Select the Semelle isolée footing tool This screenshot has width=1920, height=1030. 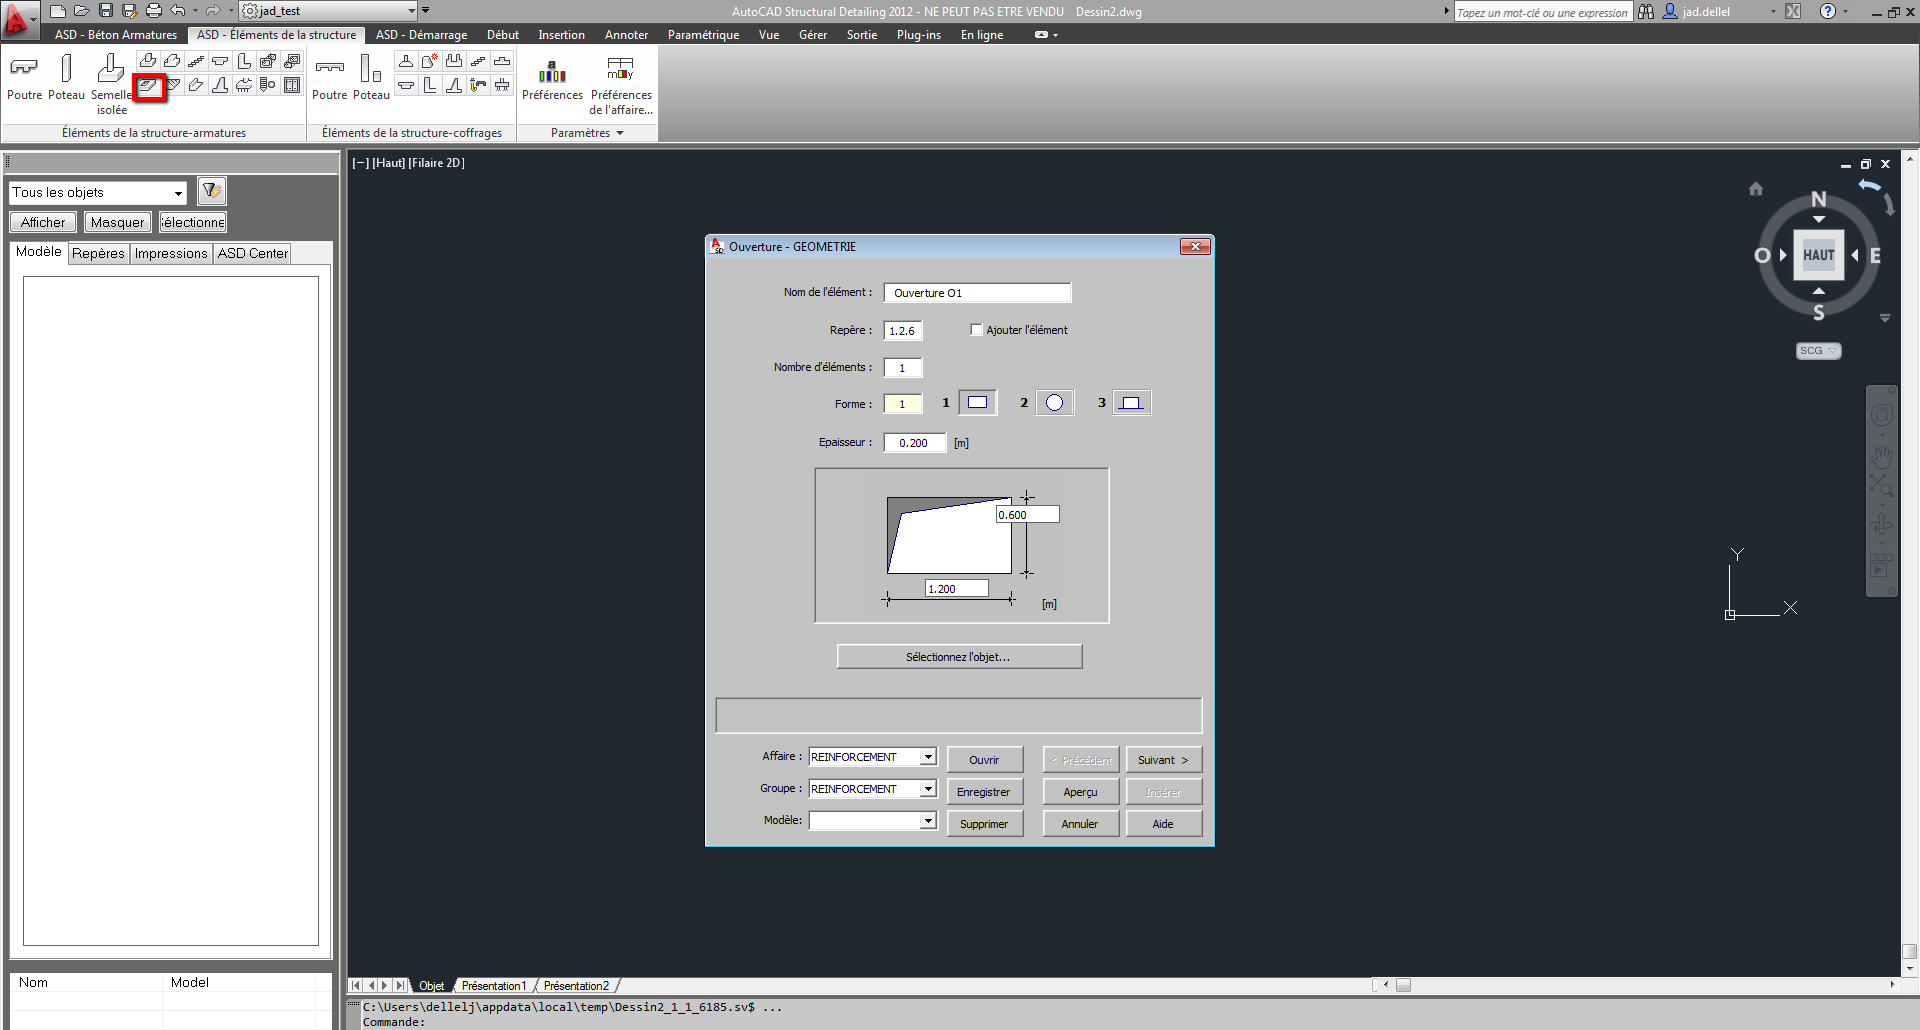click(111, 84)
